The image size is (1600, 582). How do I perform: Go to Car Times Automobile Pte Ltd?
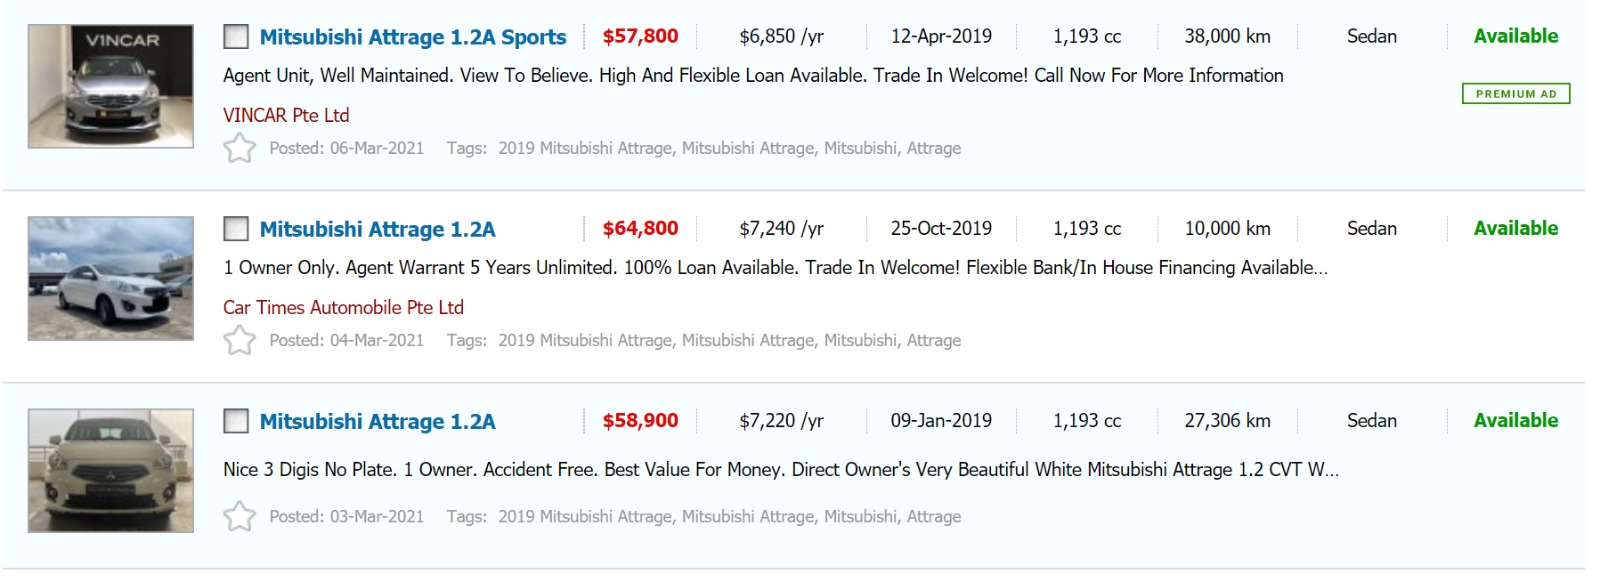pyautogui.click(x=343, y=307)
